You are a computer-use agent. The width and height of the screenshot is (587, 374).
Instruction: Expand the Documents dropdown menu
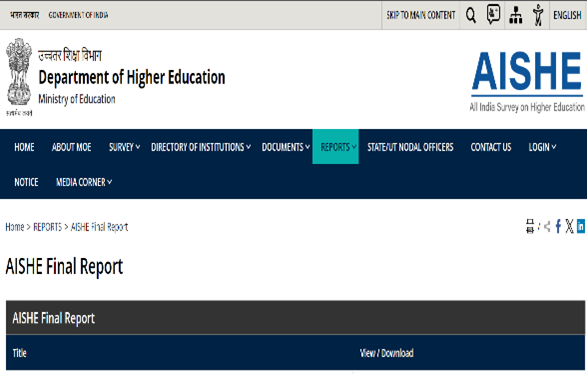coord(286,147)
